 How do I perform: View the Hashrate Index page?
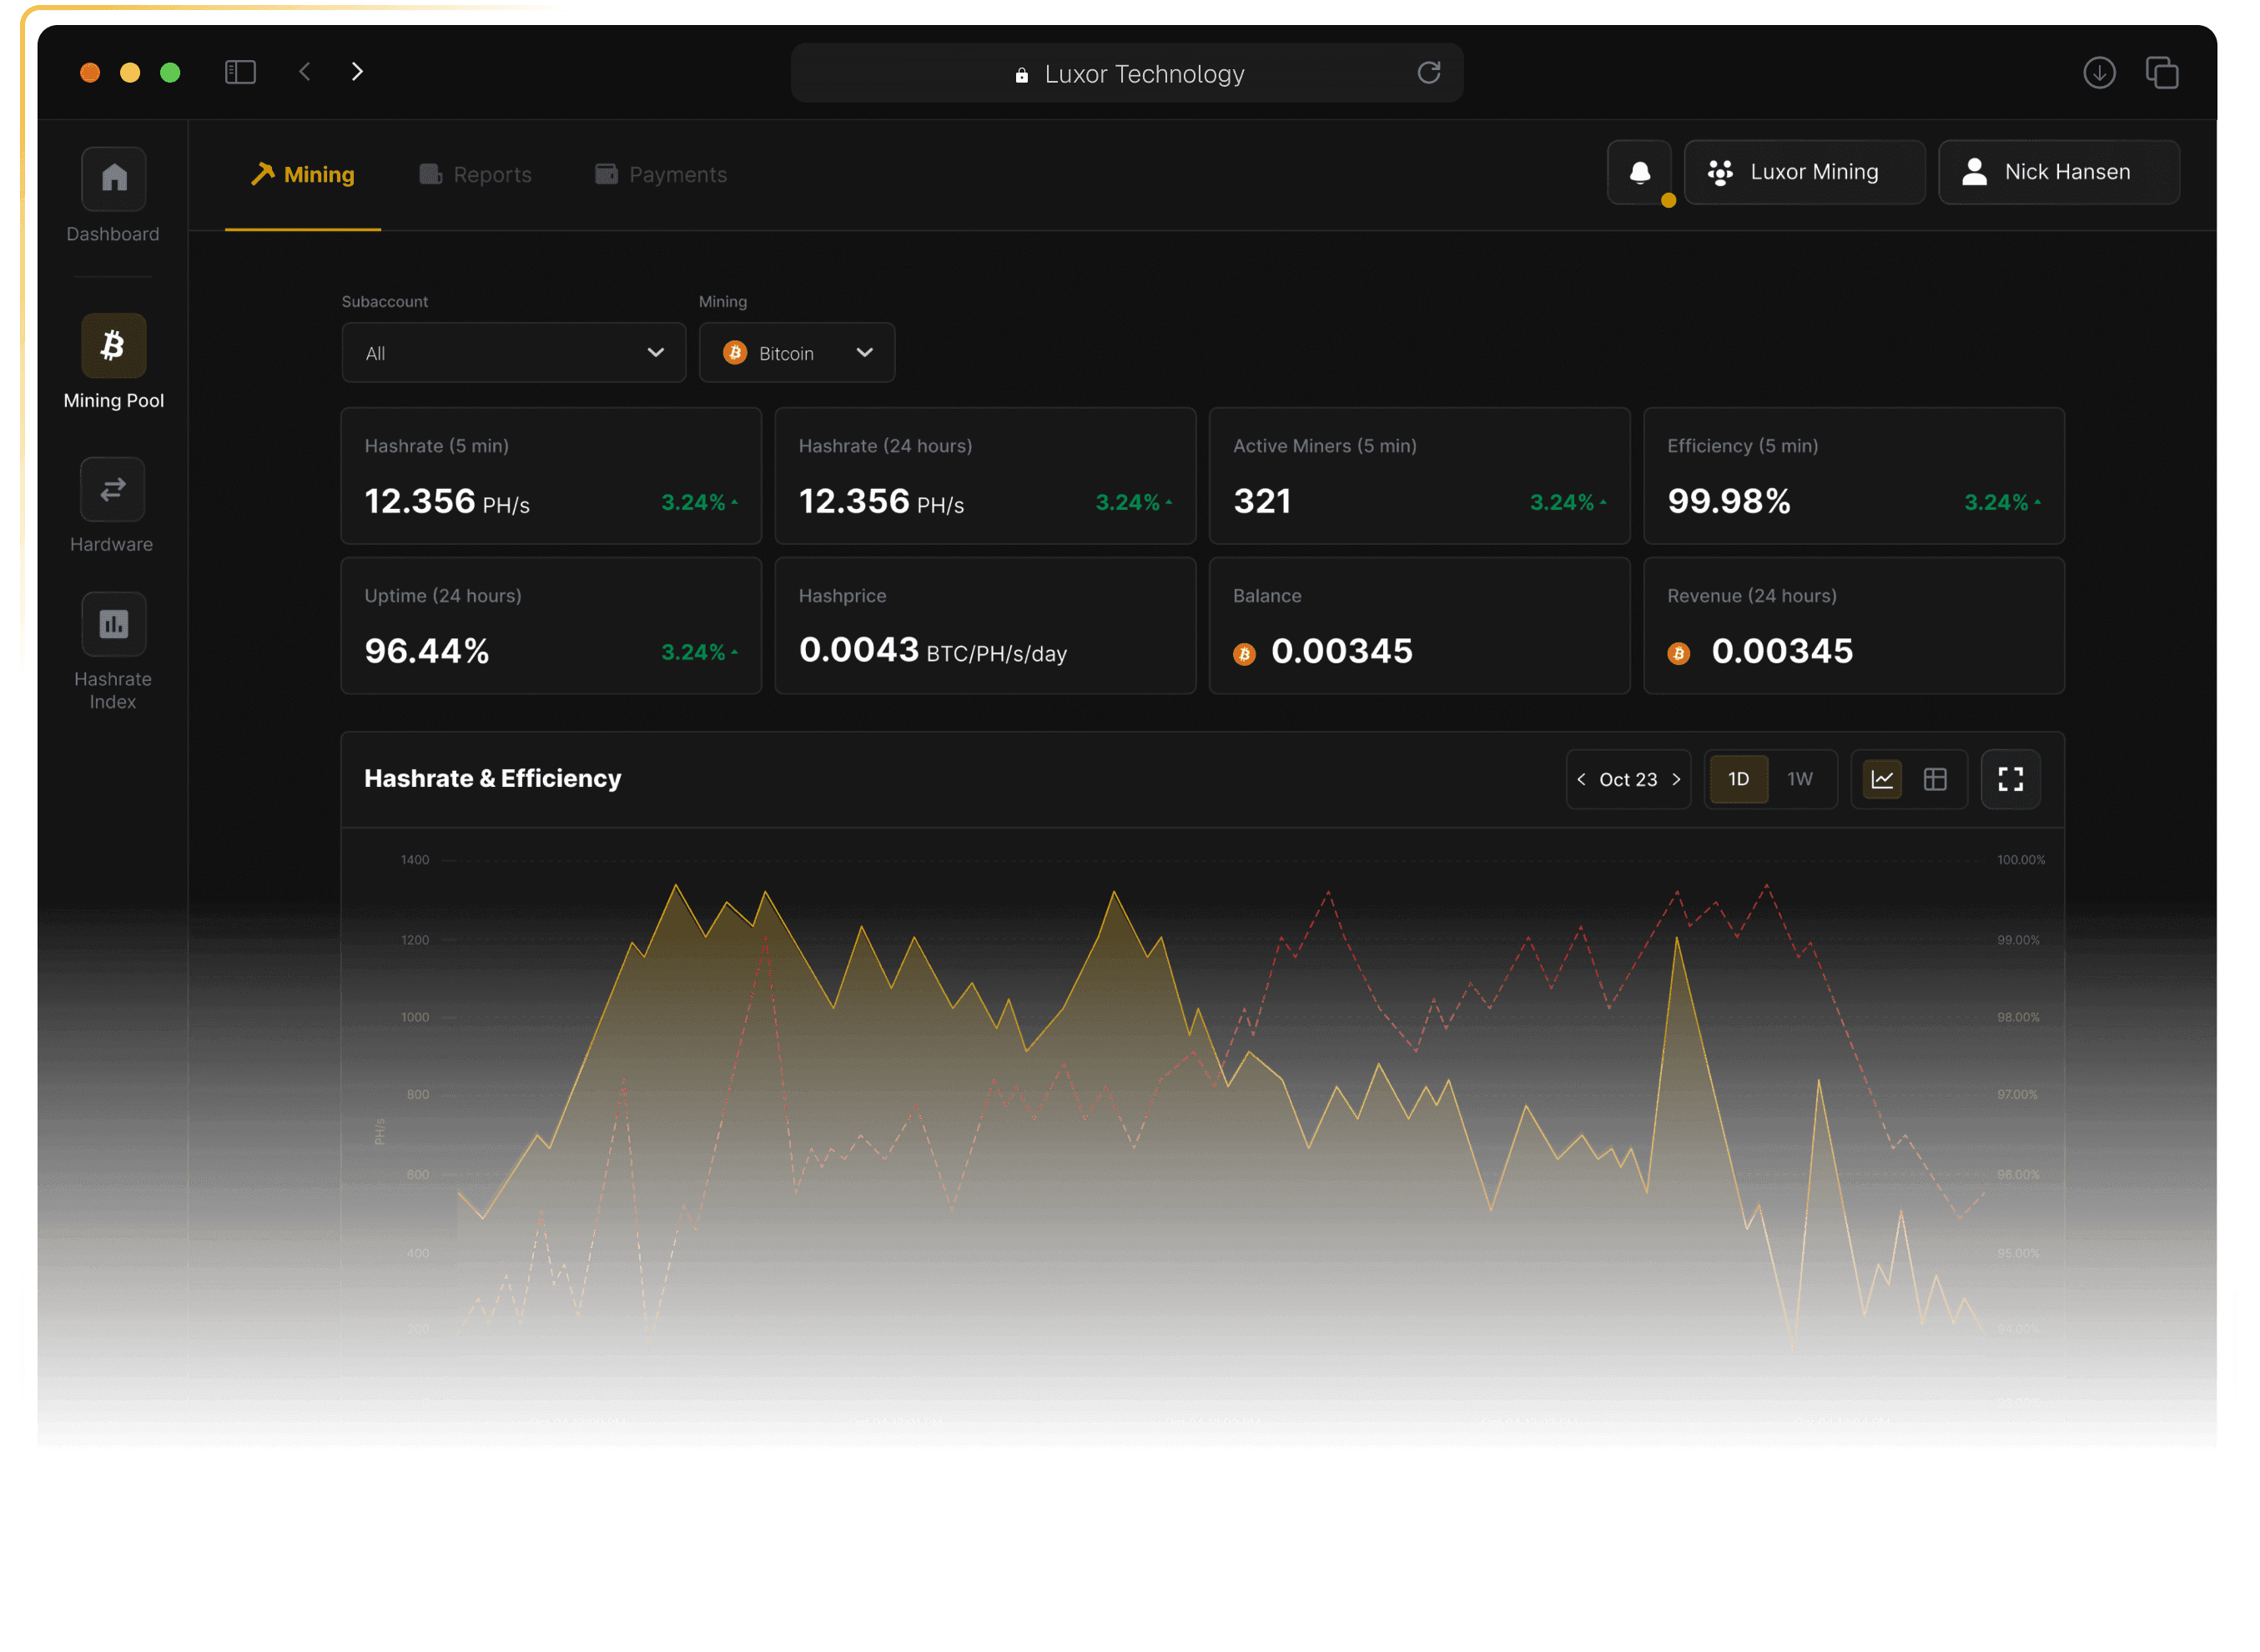click(x=112, y=623)
